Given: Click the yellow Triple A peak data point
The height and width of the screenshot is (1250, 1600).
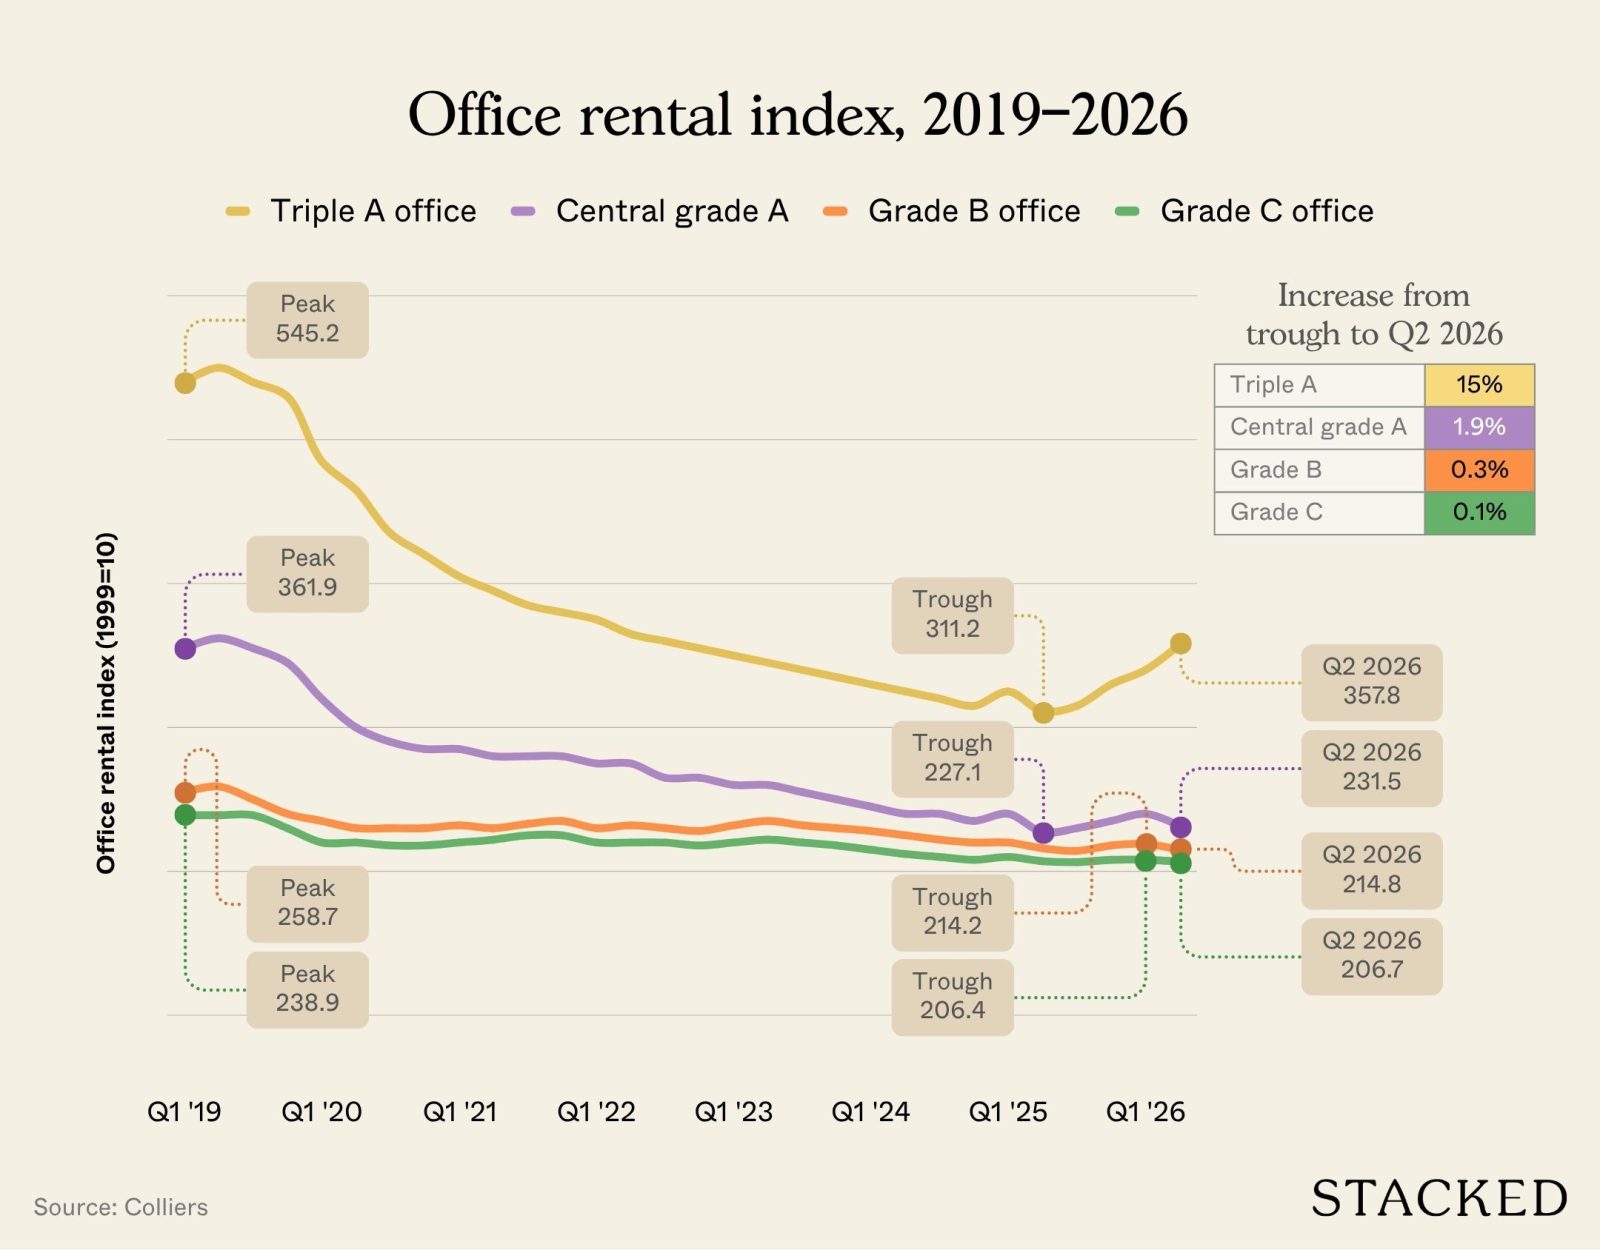Looking at the screenshot, I should pyautogui.click(x=185, y=383).
